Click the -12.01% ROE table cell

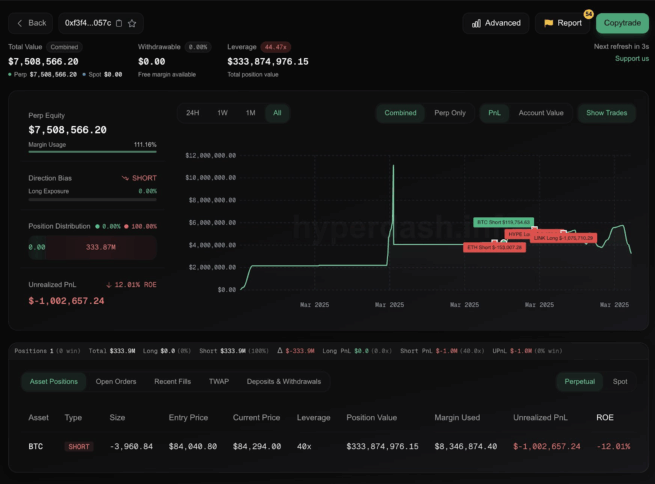tap(613, 446)
